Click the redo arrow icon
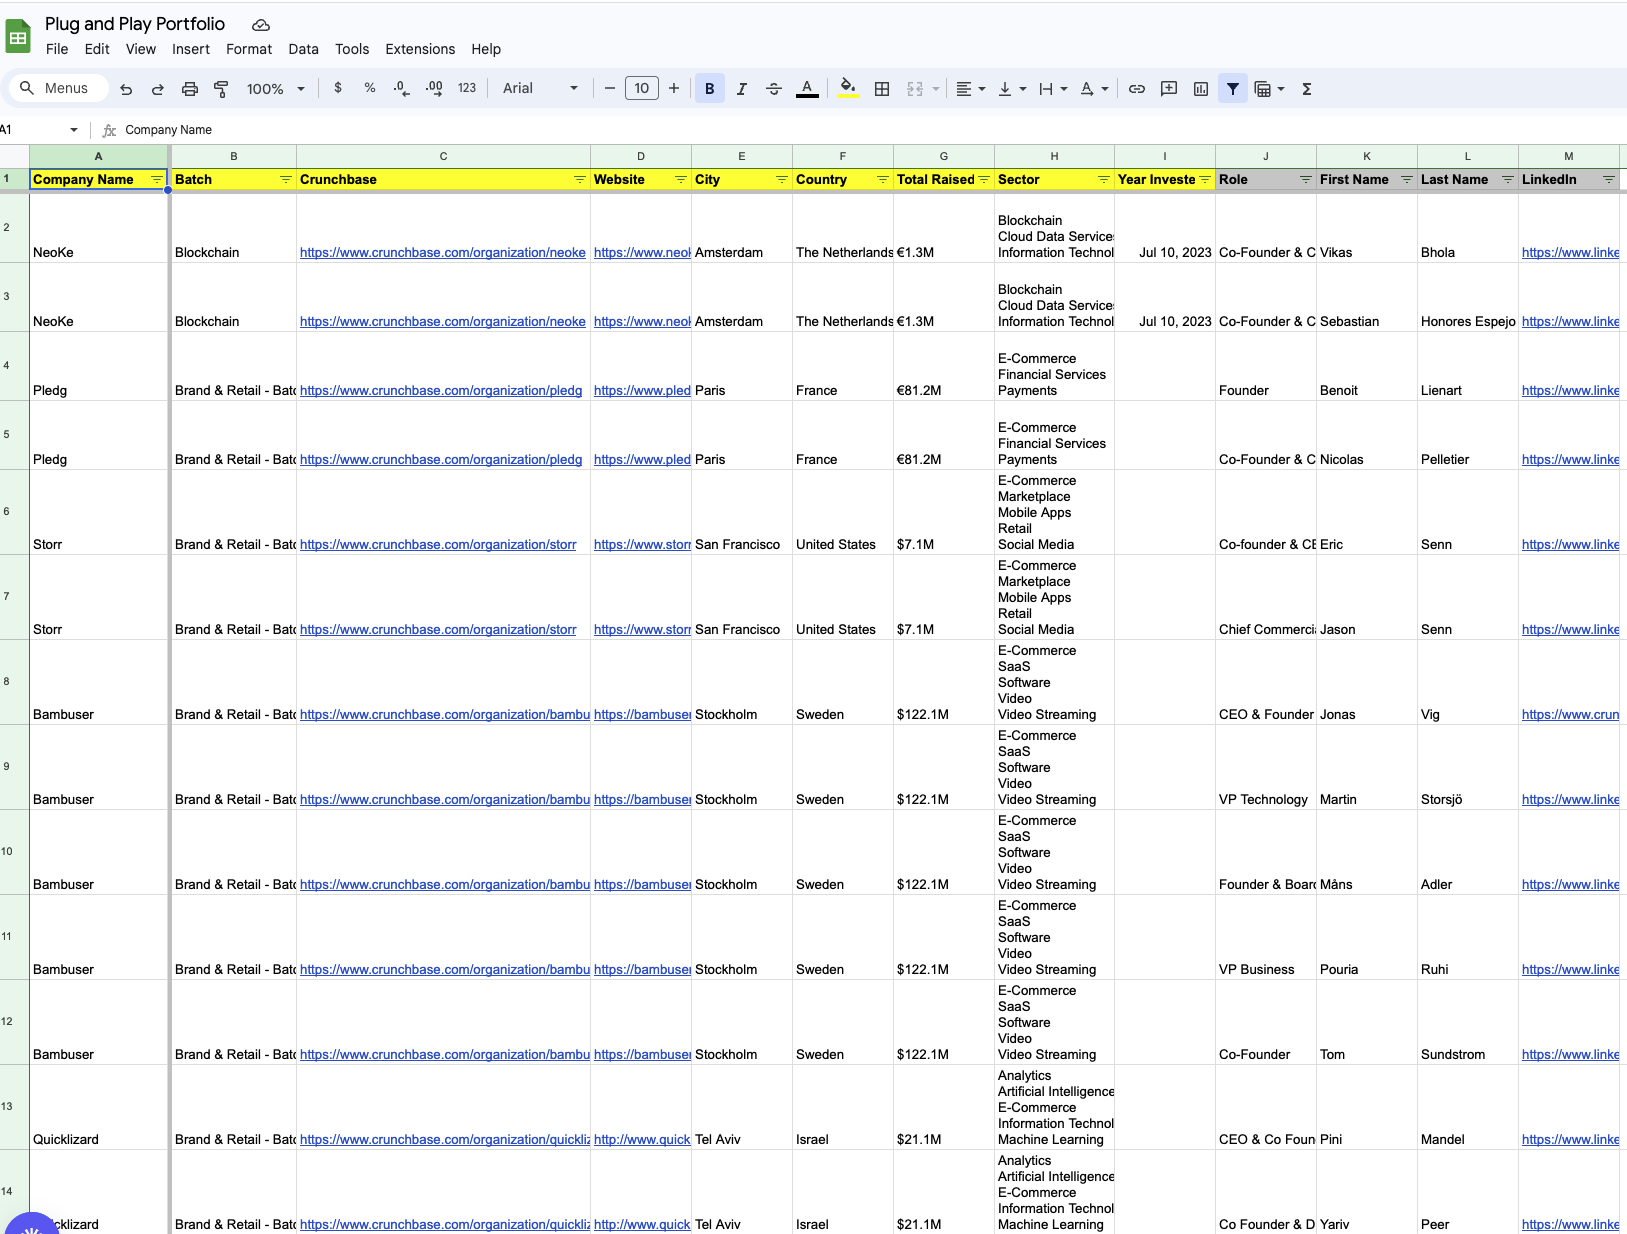 tap(158, 89)
